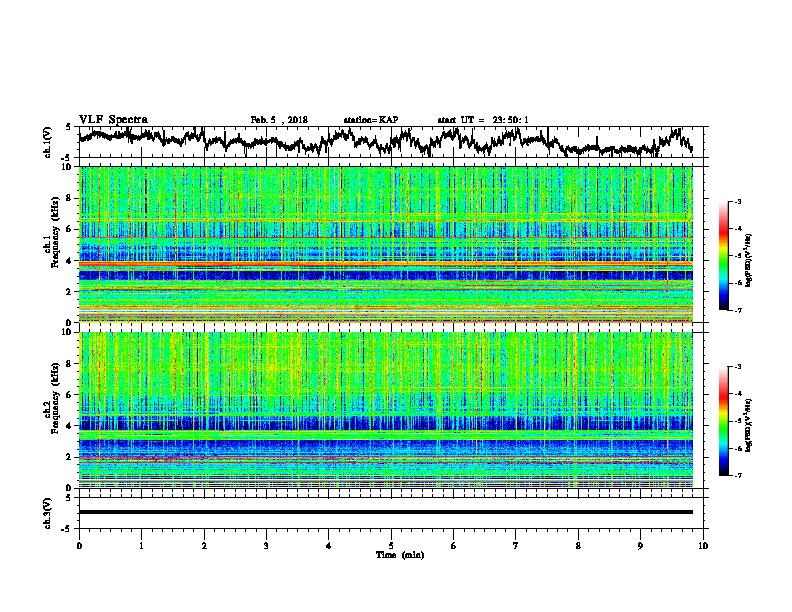Click the ch.2 spectrogram color bar

[723, 421]
